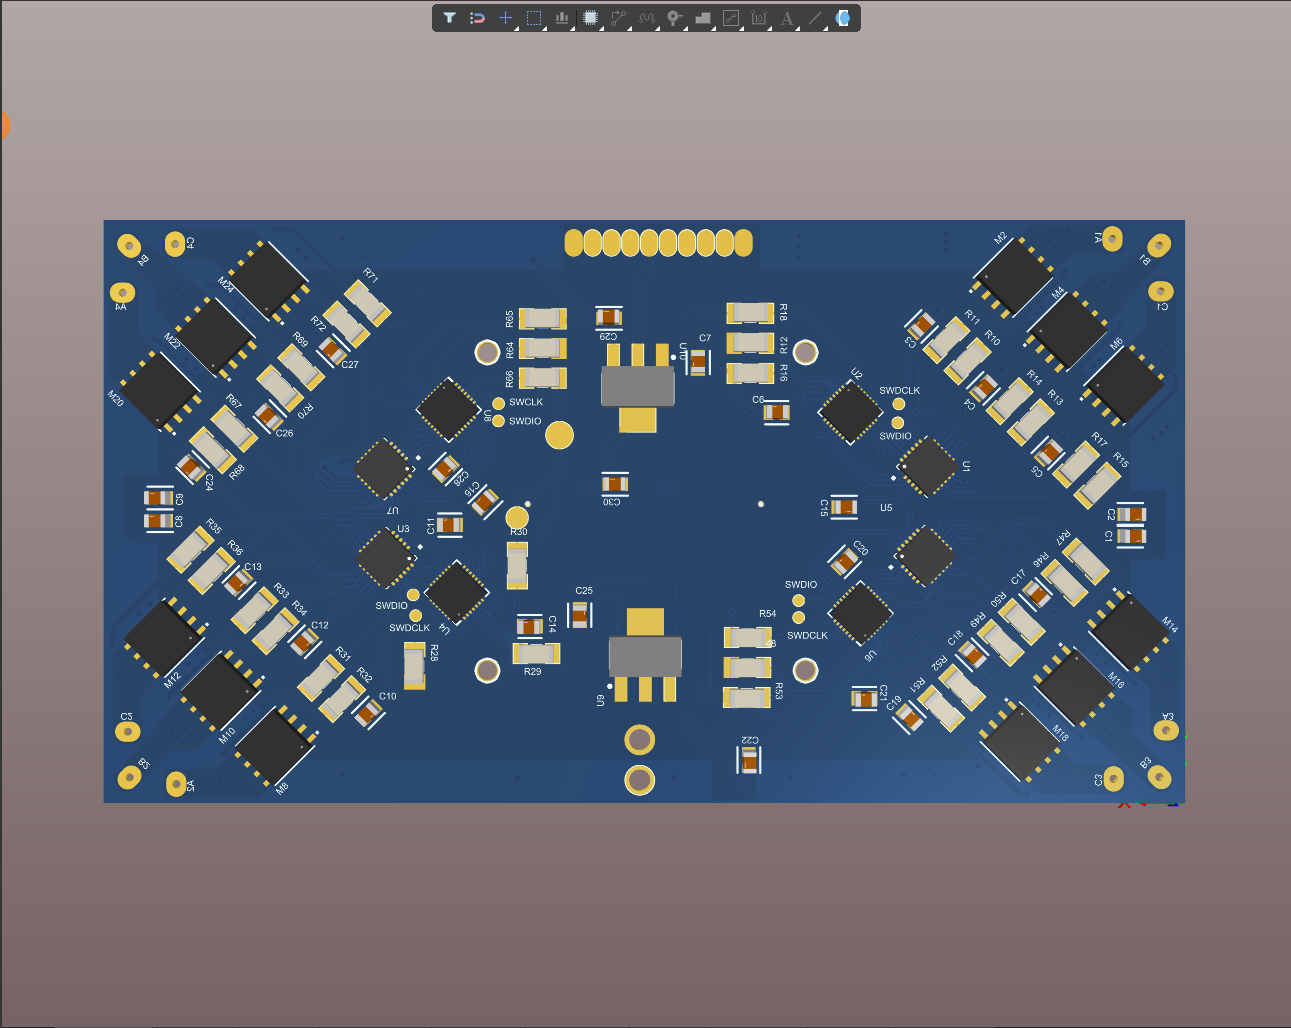The width and height of the screenshot is (1291, 1028).
Task: Select the U10 regulator body near C7
Action: click(638, 386)
